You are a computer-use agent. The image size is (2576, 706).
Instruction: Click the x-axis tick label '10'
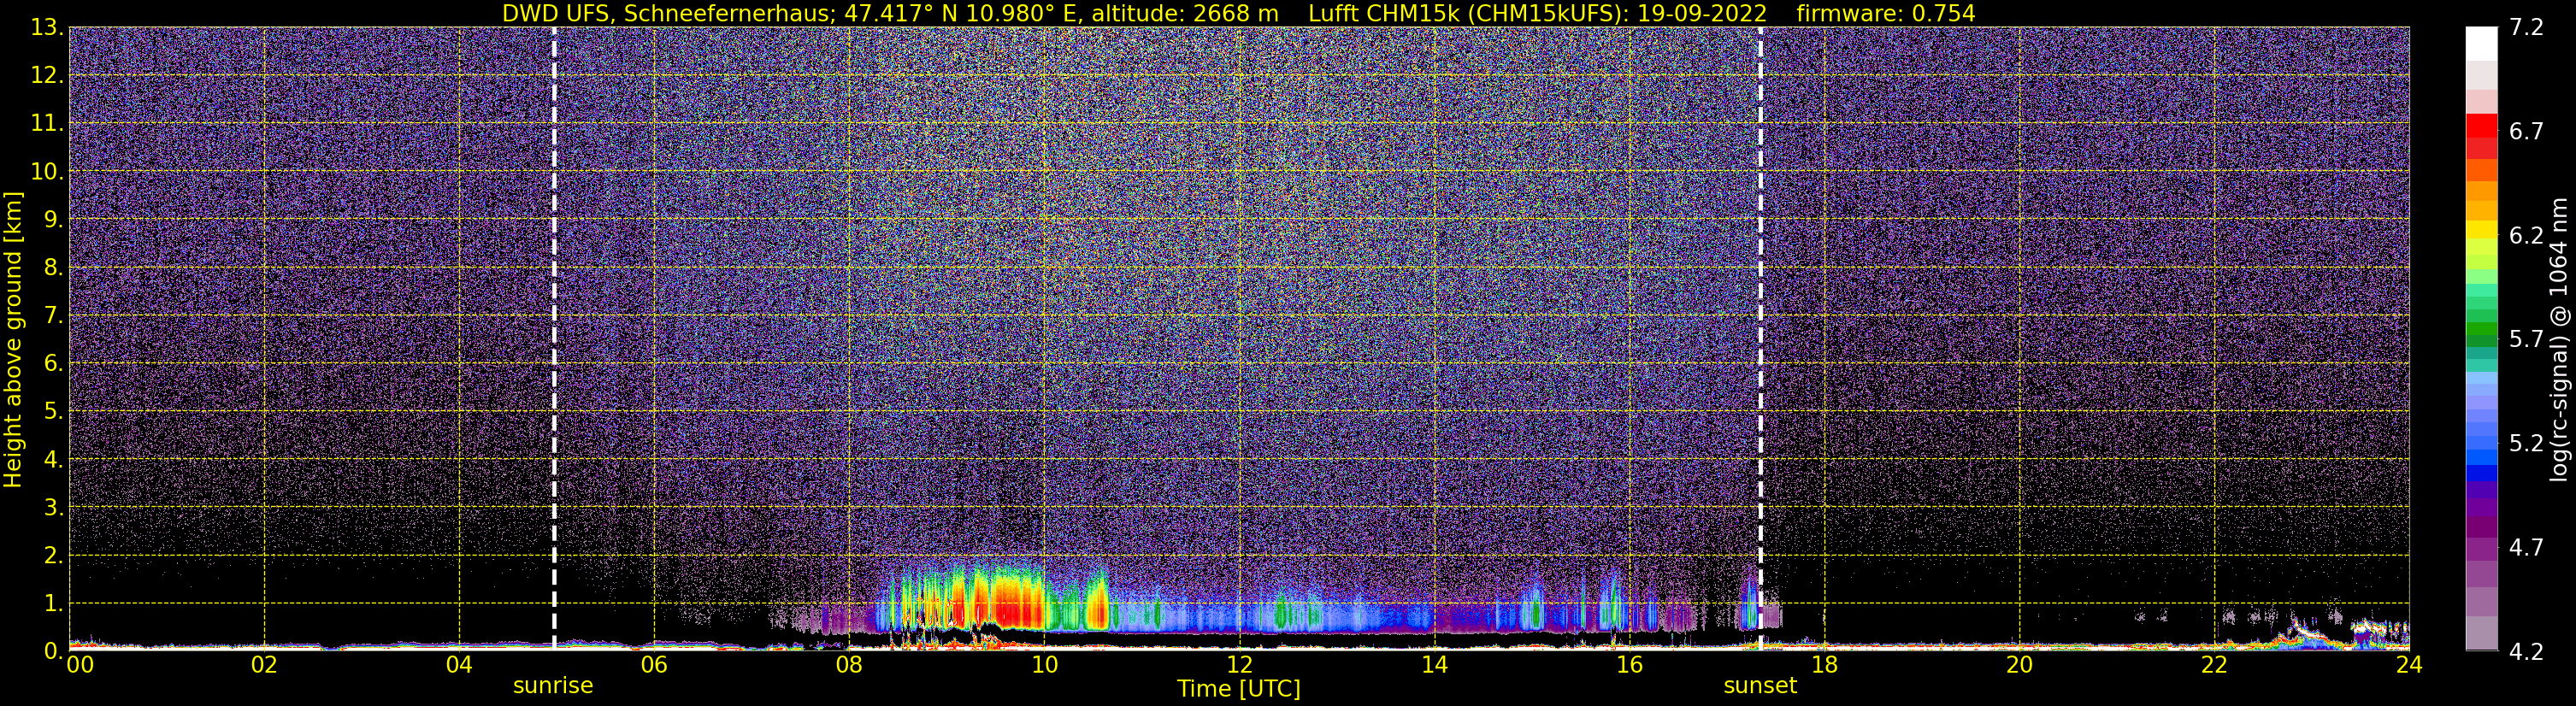[x=1044, y=665]
